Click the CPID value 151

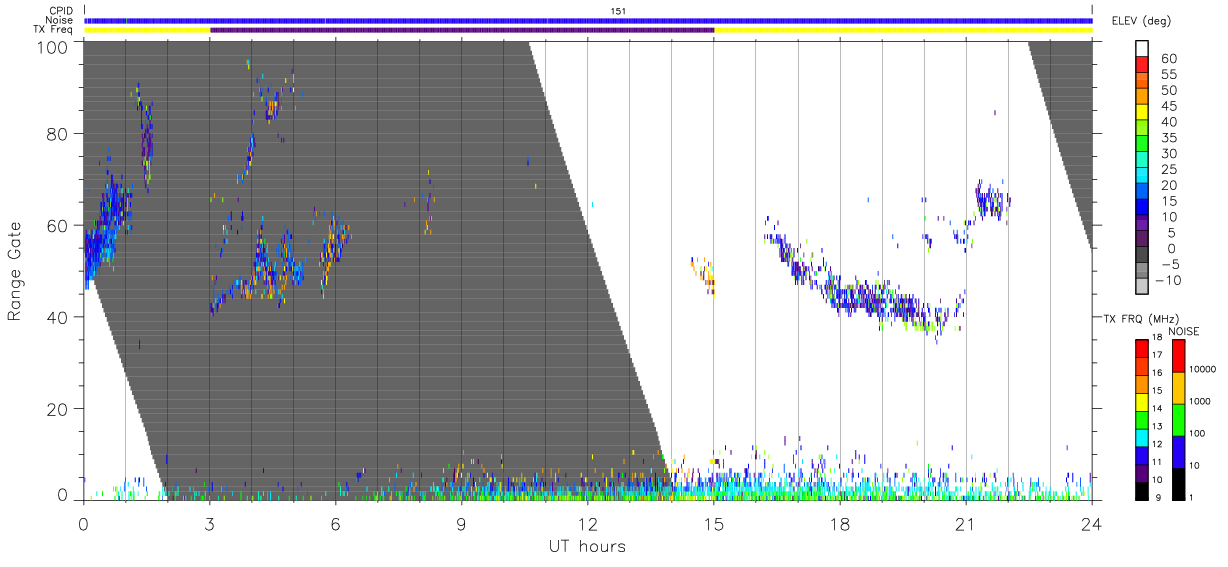(618, 11)
